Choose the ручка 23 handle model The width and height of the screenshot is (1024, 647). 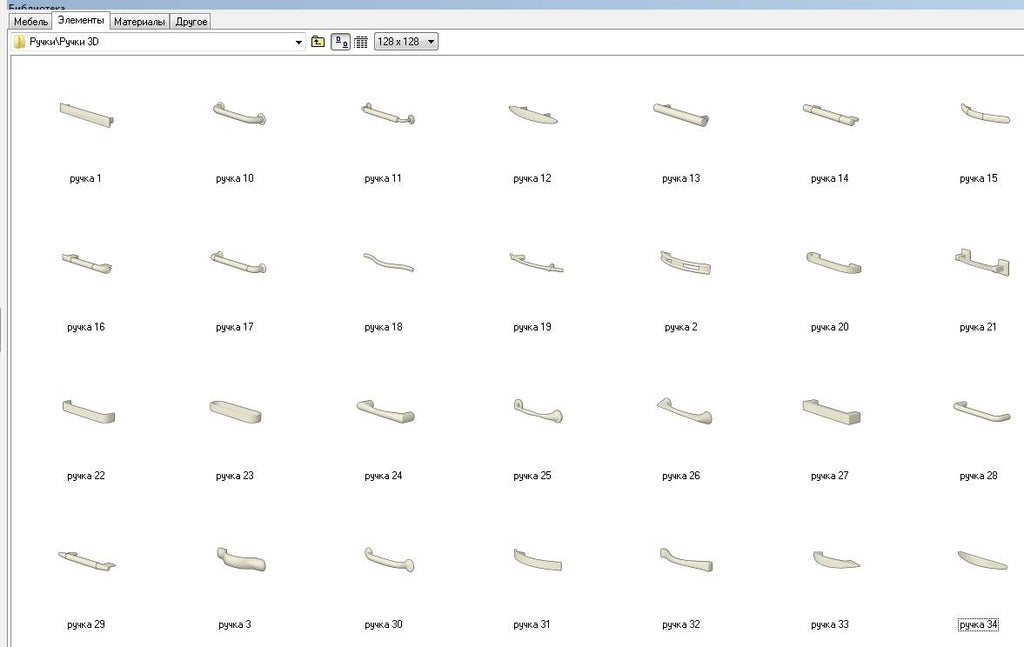click(236, 411)
